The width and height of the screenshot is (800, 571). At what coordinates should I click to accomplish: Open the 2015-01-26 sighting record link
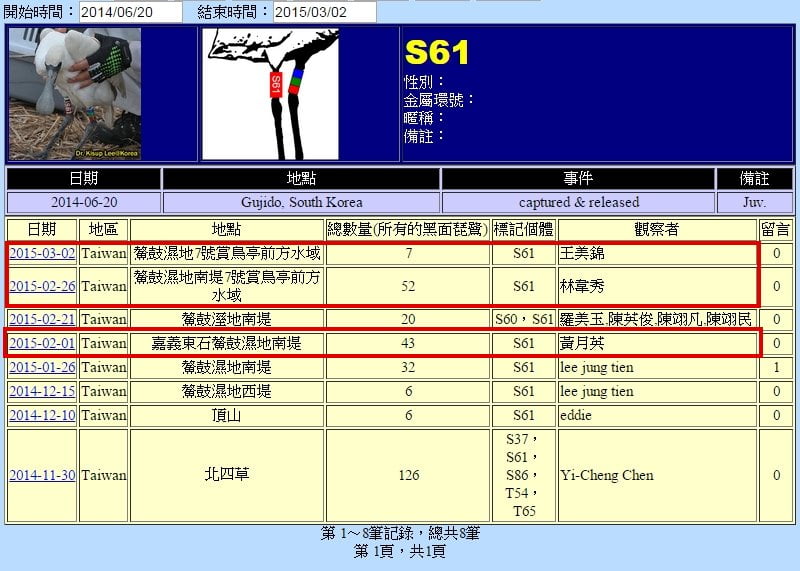point(42,367)
